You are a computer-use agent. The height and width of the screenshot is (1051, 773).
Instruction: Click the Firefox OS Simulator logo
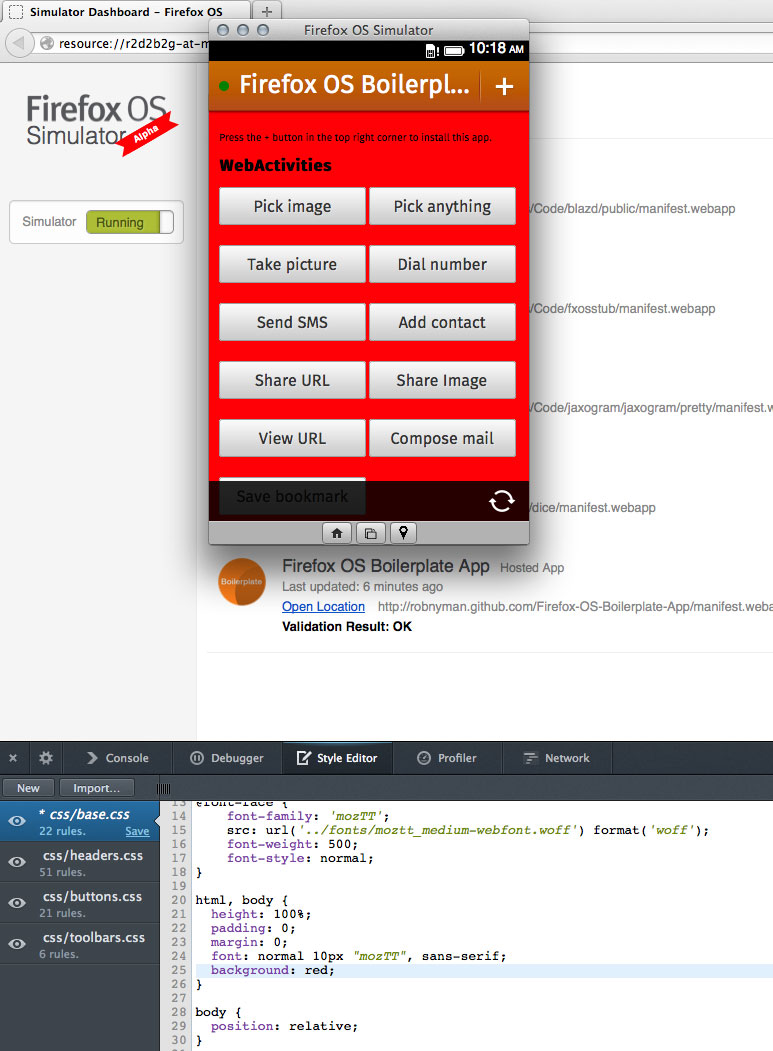pos(101,123)
